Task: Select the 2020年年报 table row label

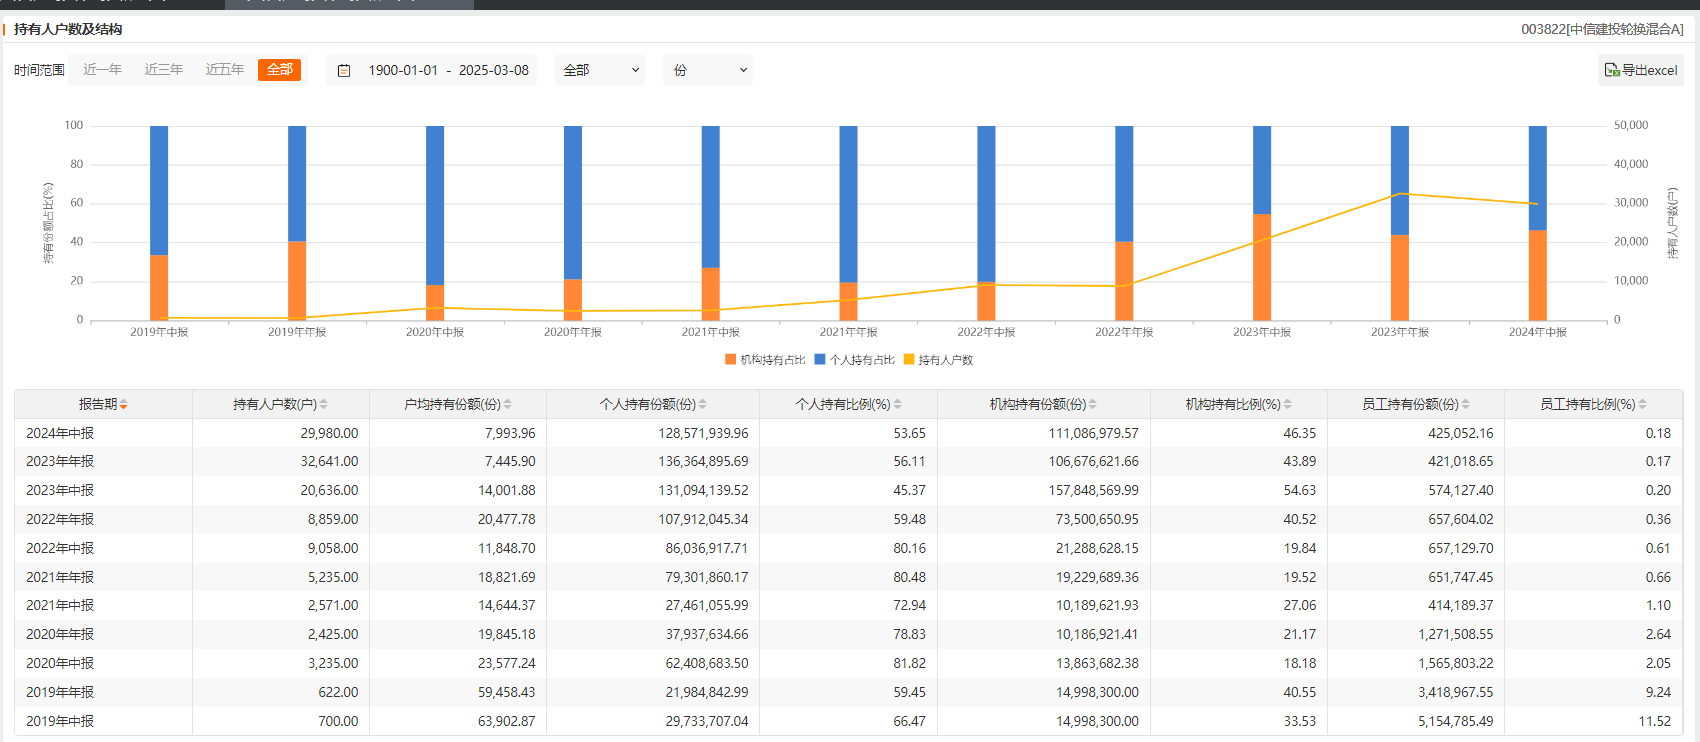Action: (x=60, y=635)
